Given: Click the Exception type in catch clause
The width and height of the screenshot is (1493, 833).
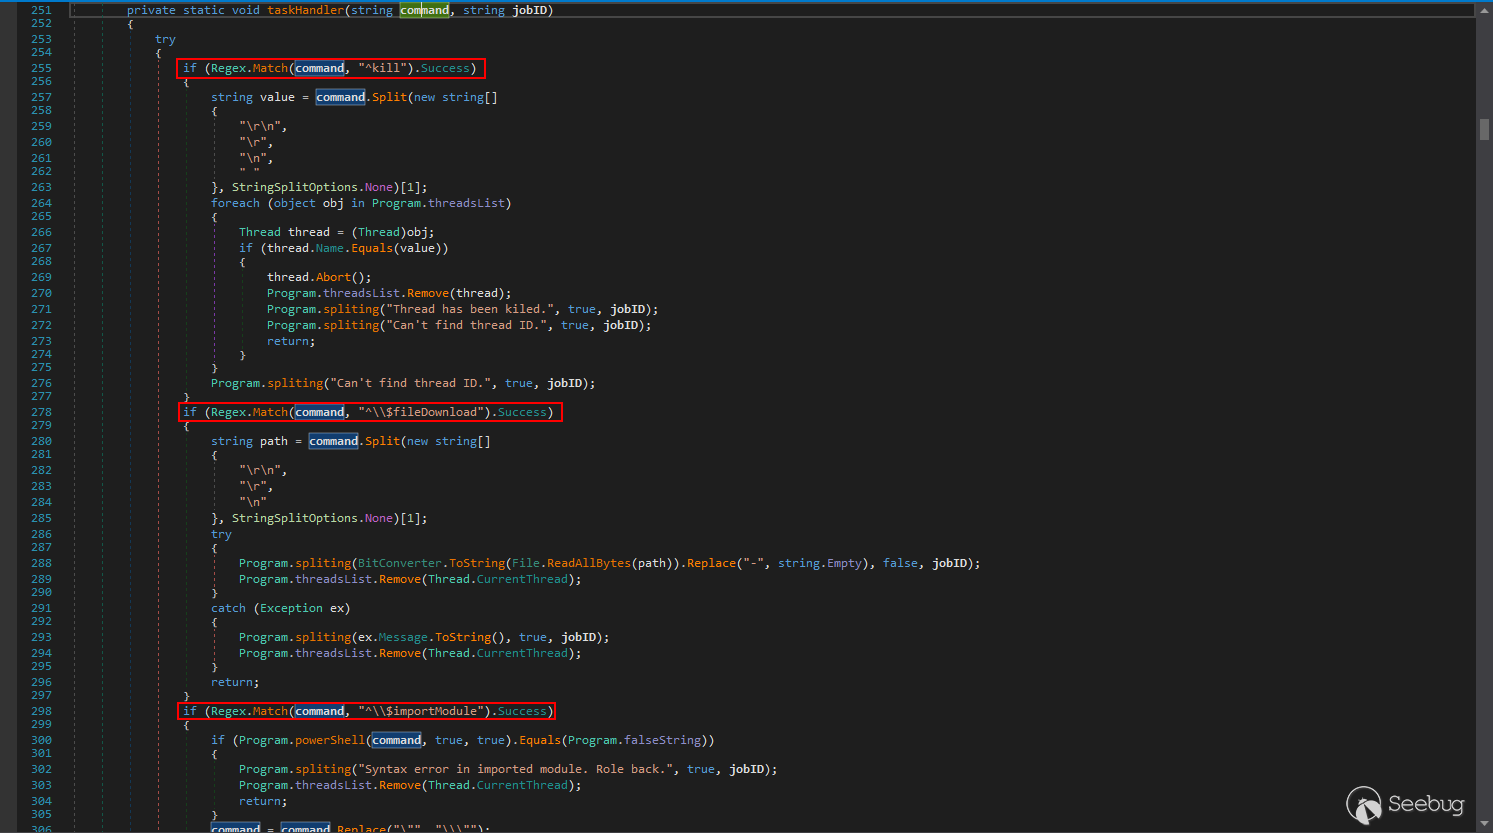Looking at the screenshot, I should pyautogui.click(x=291, y=608).
